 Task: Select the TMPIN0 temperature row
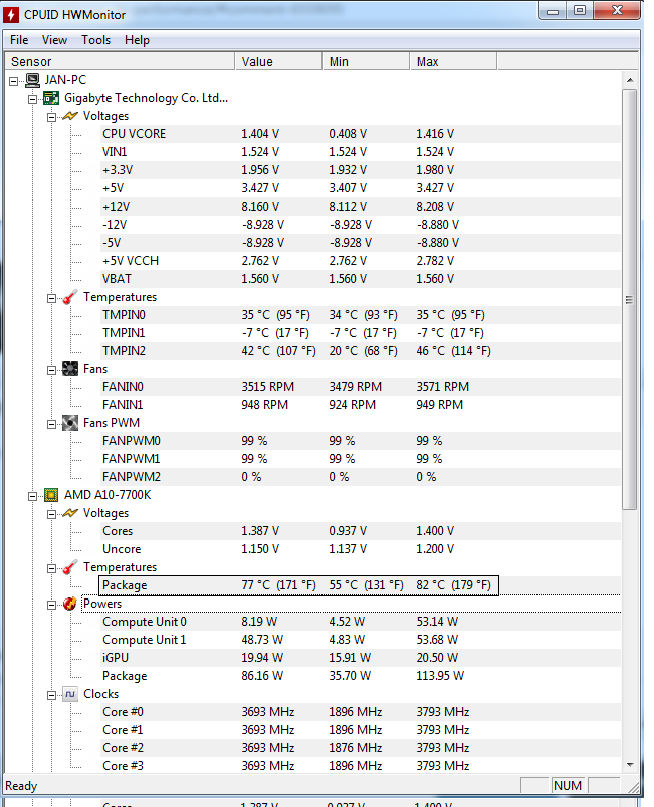[x=361, y=315]
